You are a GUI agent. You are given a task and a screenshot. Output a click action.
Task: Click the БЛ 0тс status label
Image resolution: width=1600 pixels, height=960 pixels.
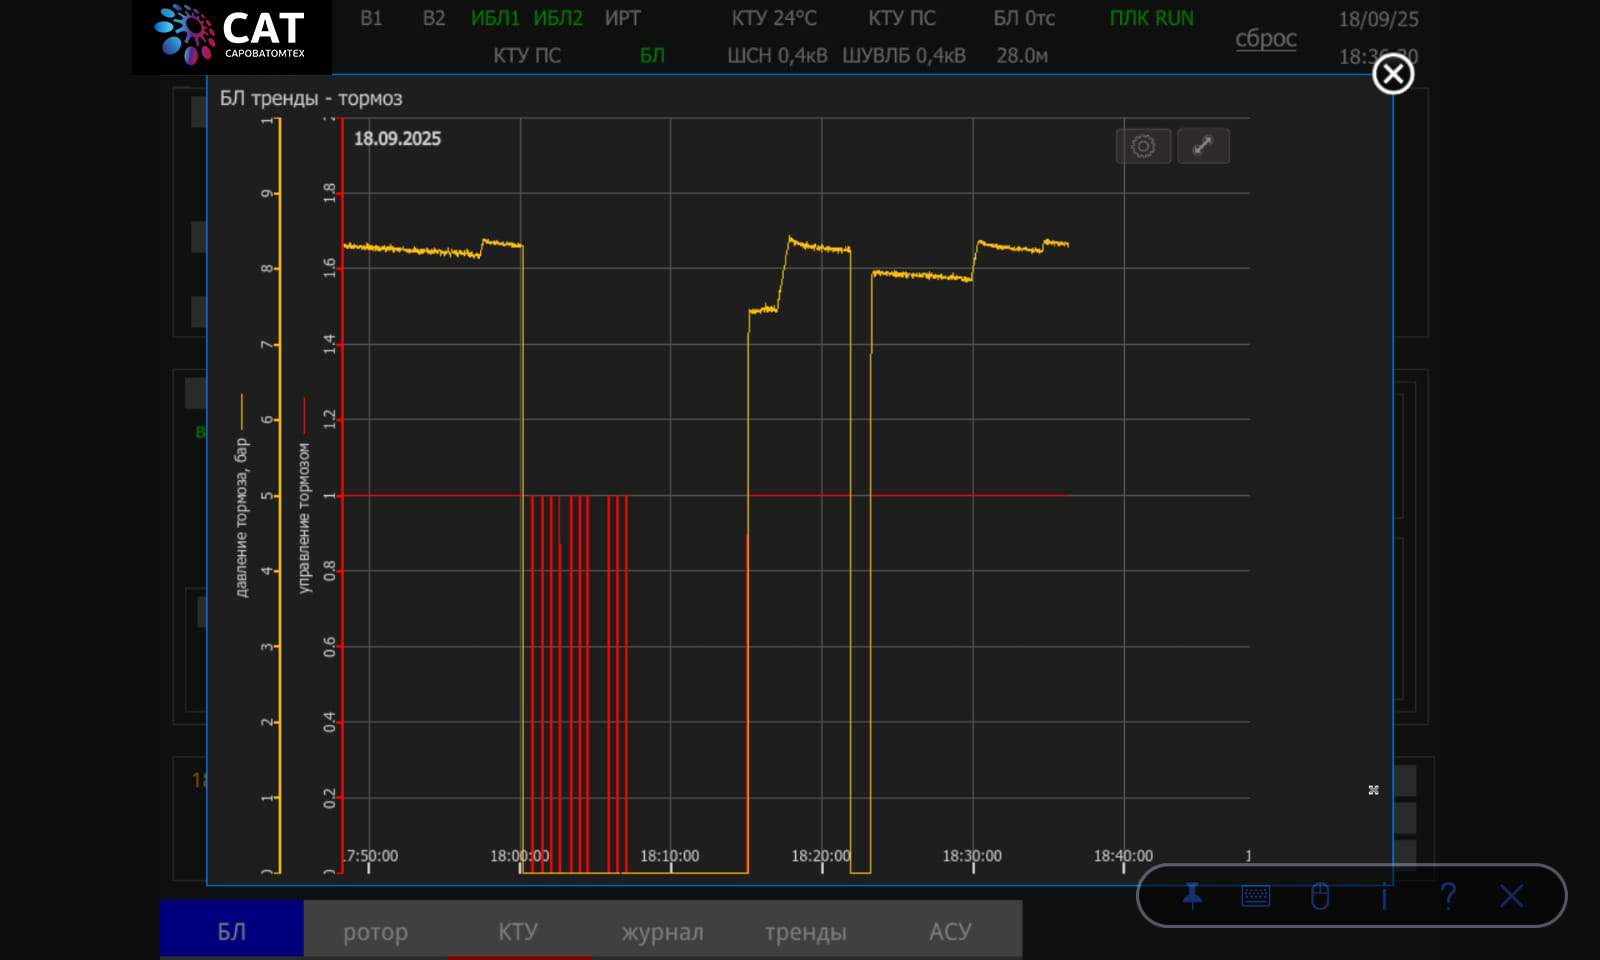pos(1024,18)
